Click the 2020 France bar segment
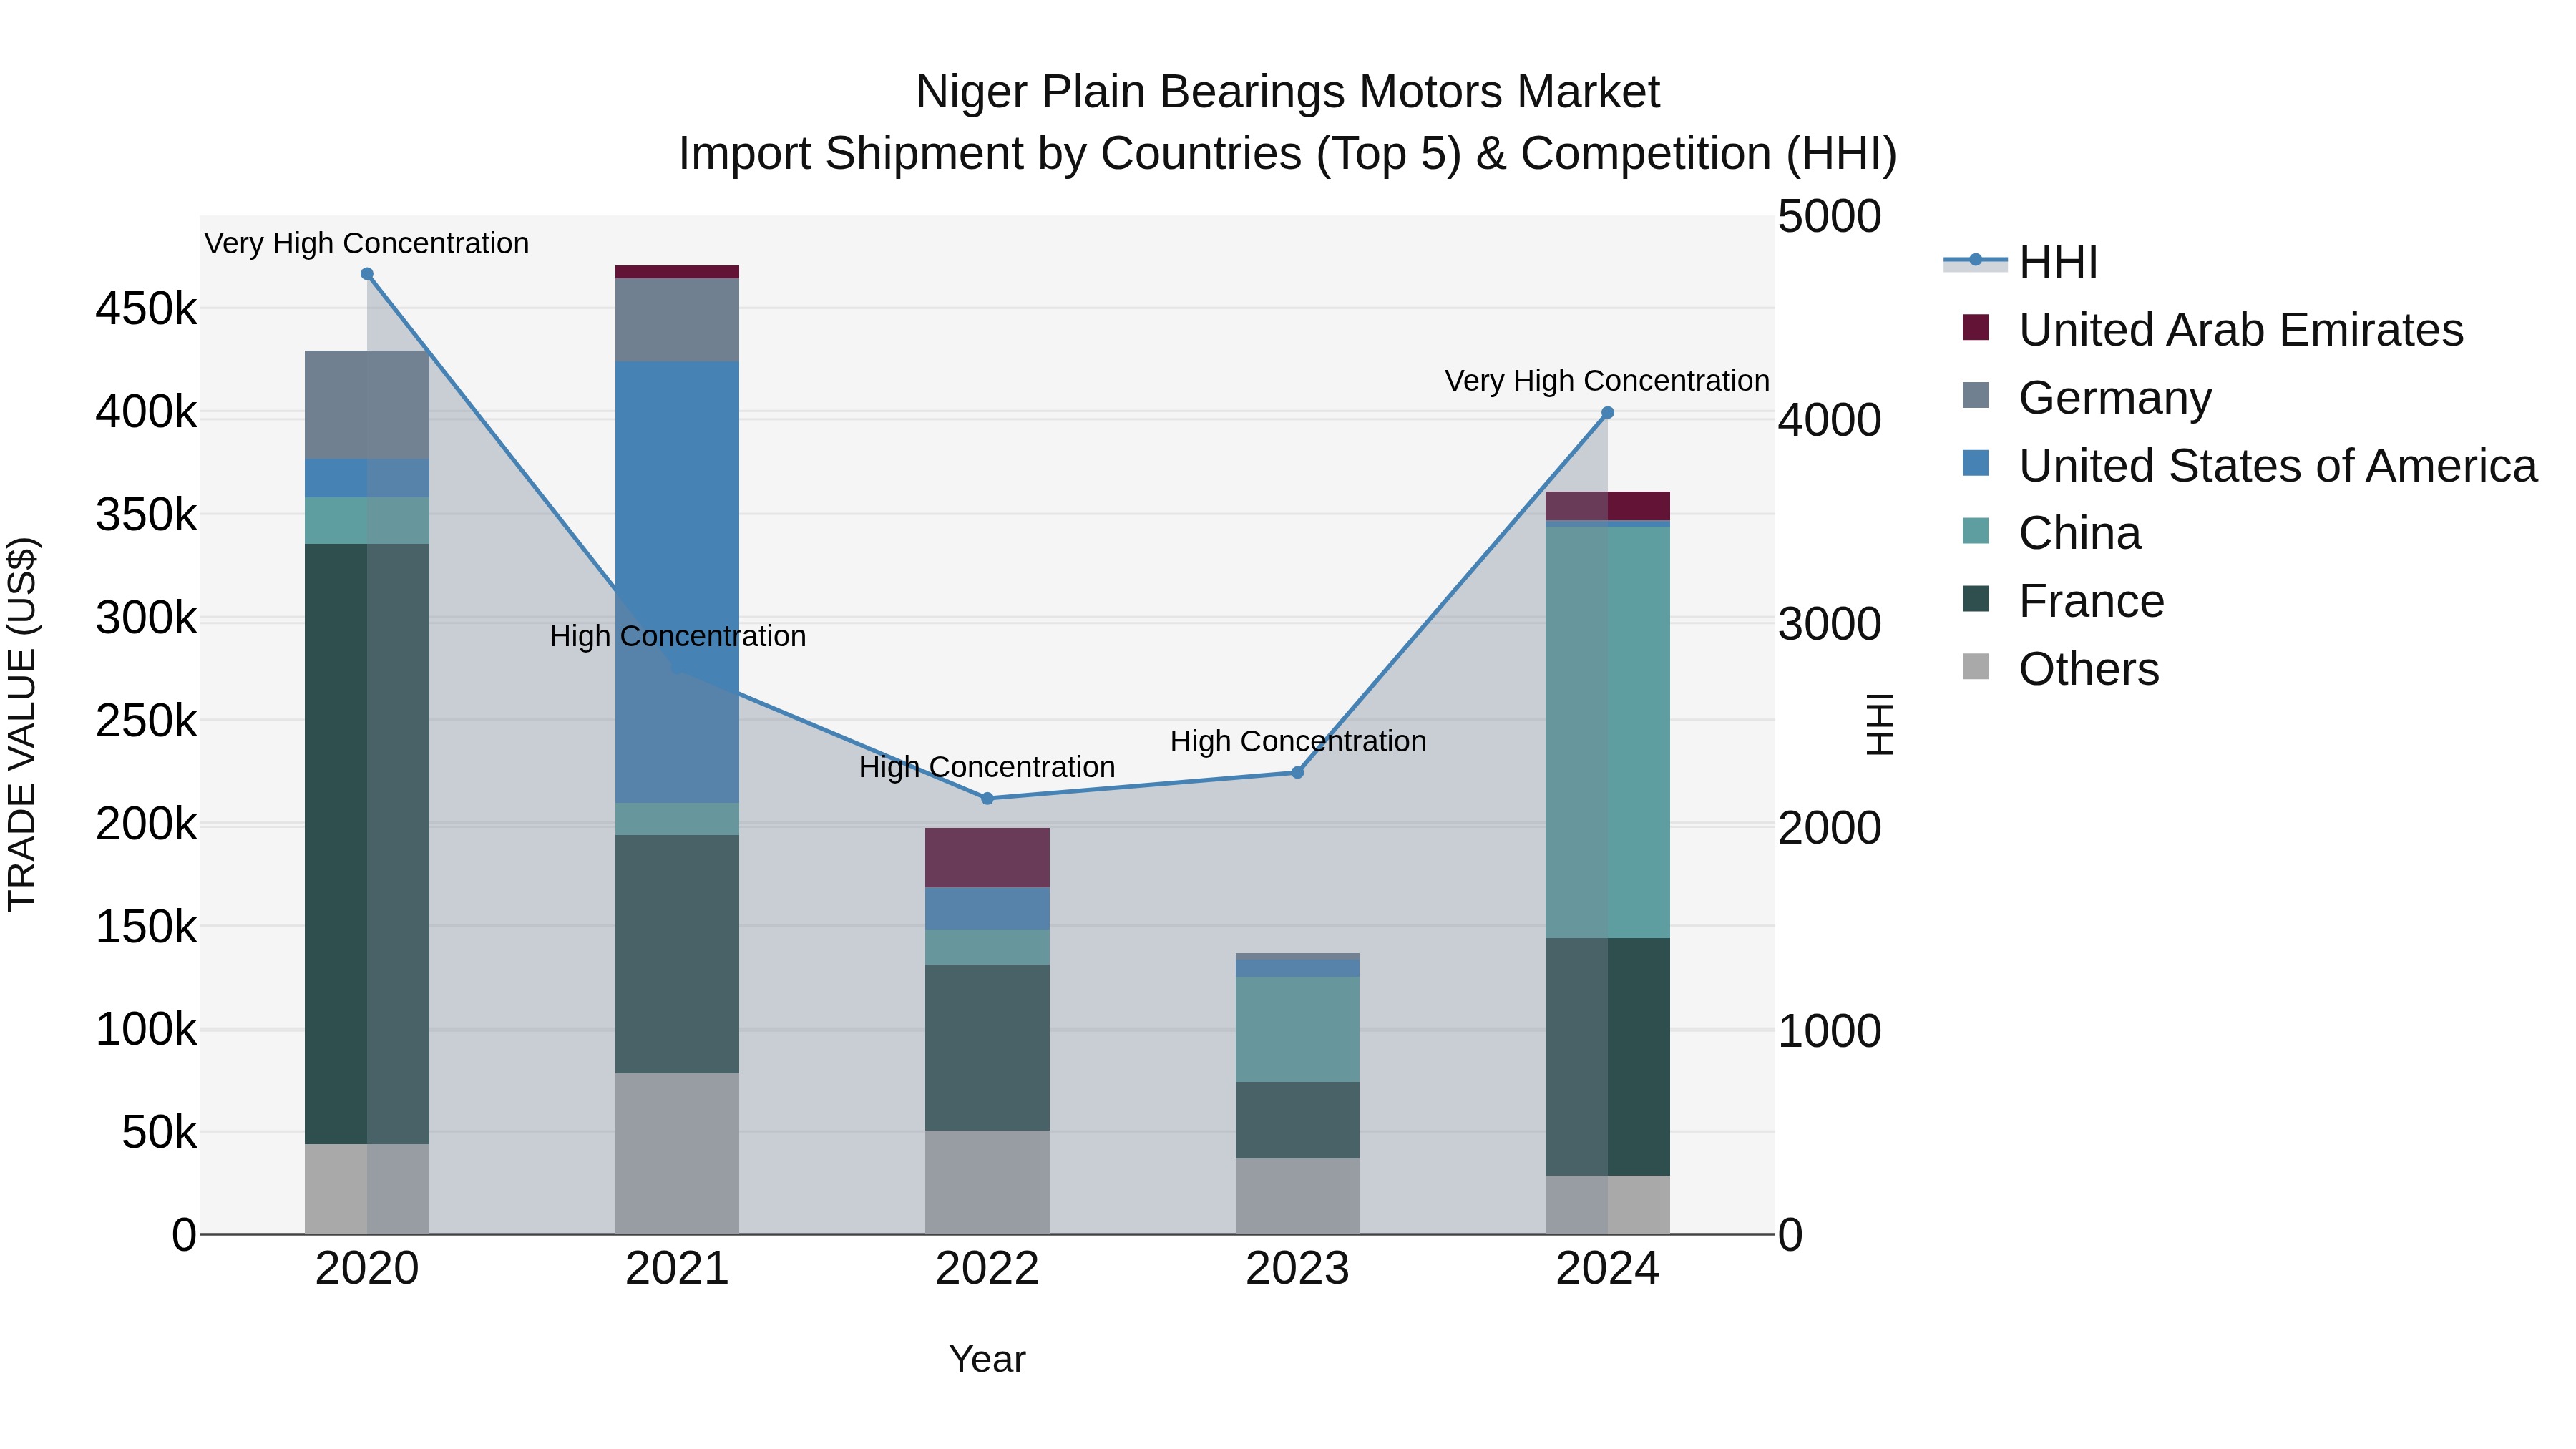 coord(367,844)
